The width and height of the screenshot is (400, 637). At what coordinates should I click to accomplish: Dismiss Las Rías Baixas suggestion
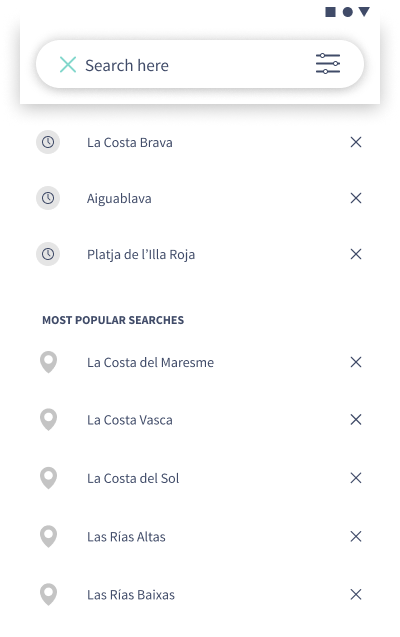(x=356, y=595)
